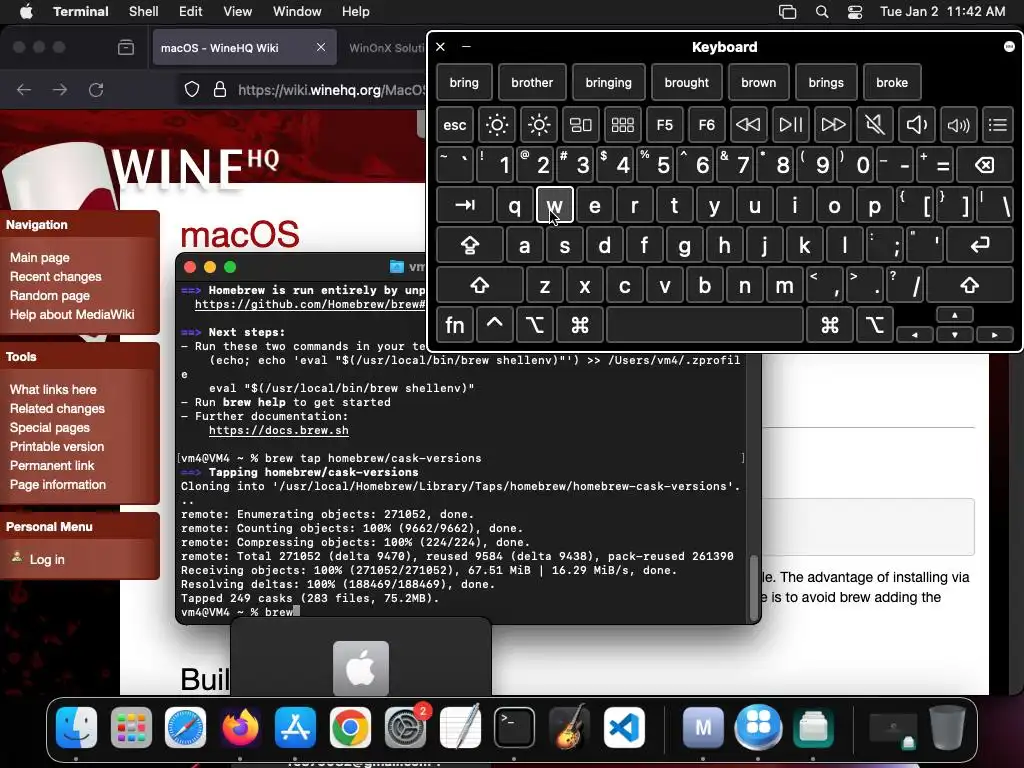This screenshot has height=768, width=1024.
Task: Open the Help menu
Action: pos(356,12)
